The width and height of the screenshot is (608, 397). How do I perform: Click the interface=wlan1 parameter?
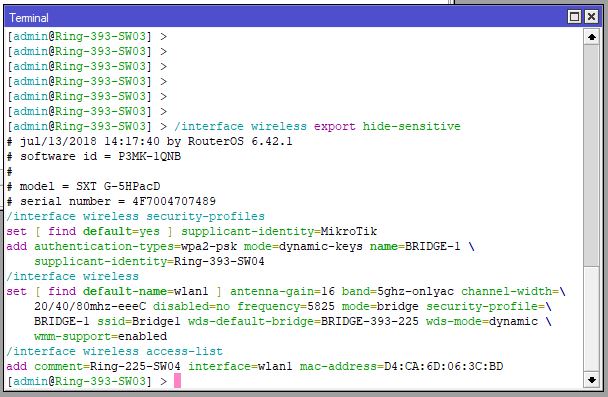[x=240, y=366]
